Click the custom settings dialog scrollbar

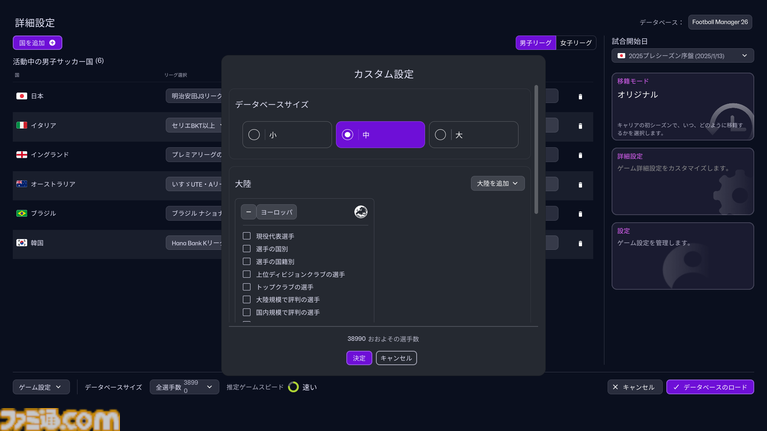(x=537, y=150)
